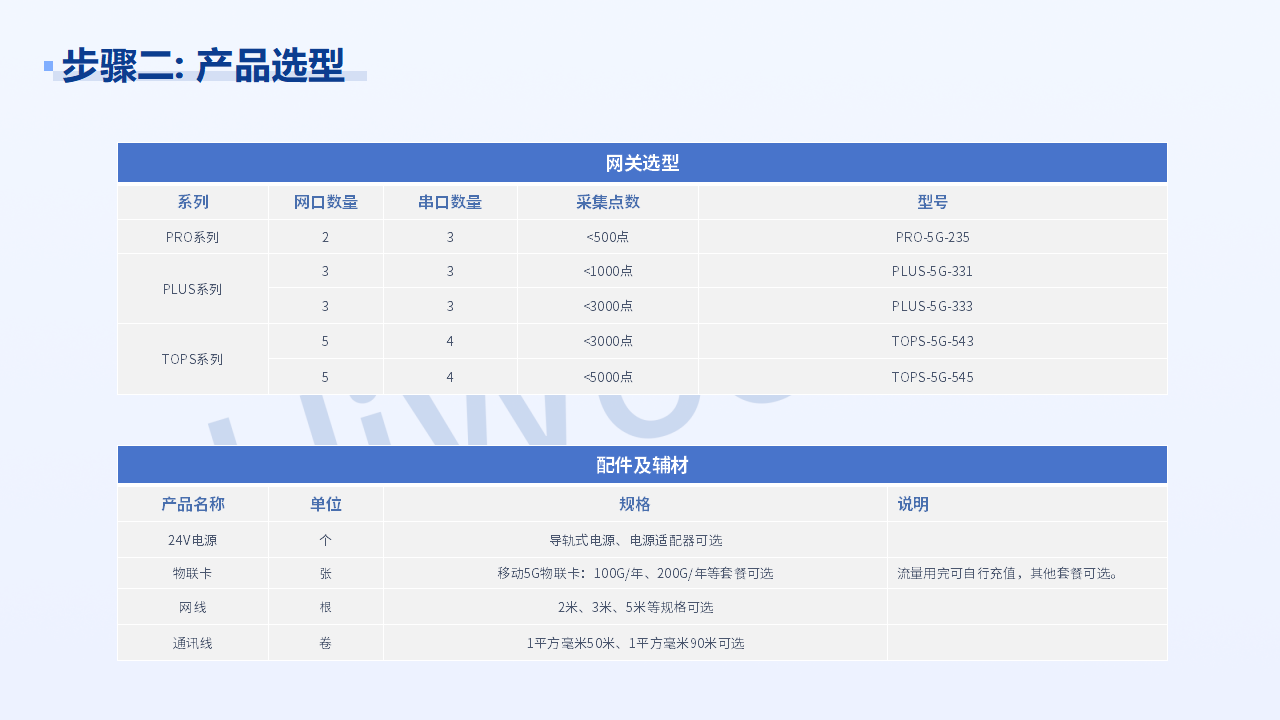Select the PLUS系列 cell
Viewport: 1280px width, 720px height.
(x=193, y=289)
